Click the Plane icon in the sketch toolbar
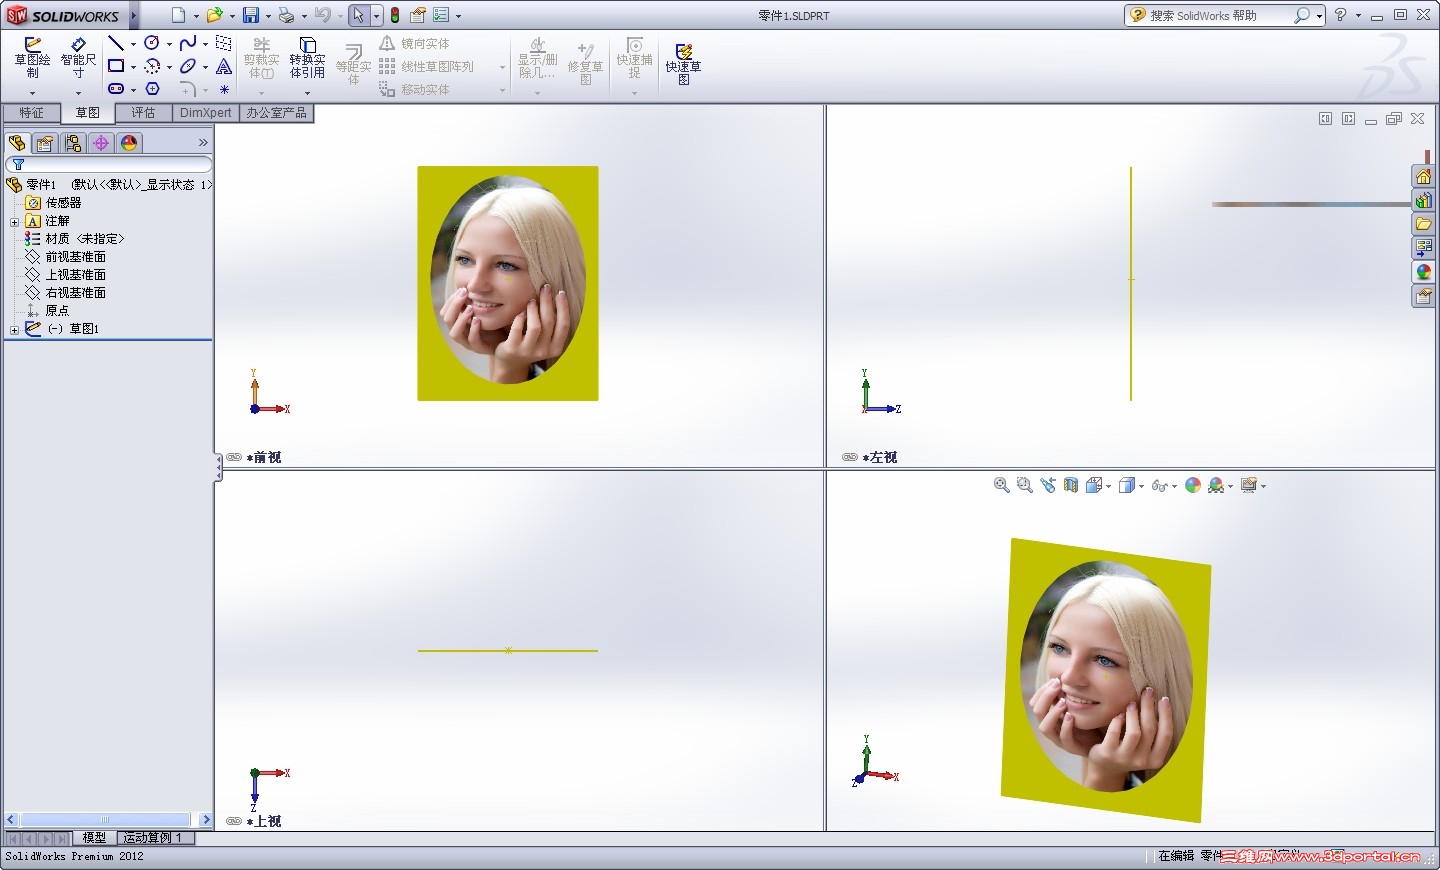 point(224,43)
